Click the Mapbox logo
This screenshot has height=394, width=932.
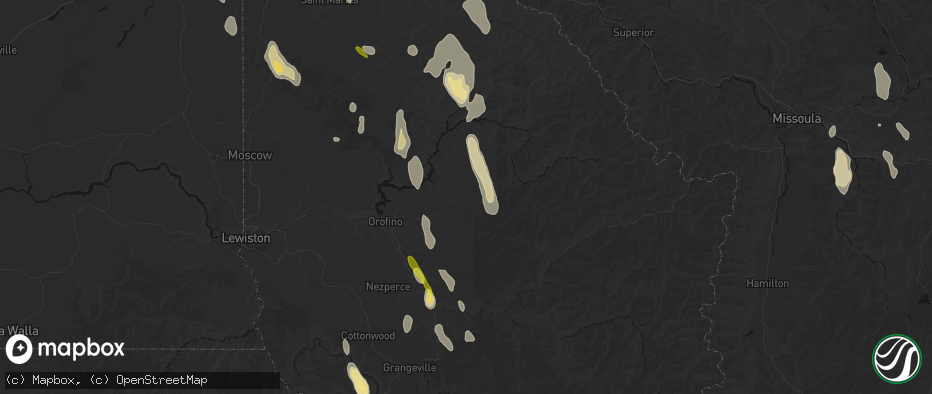click(65, 349)
